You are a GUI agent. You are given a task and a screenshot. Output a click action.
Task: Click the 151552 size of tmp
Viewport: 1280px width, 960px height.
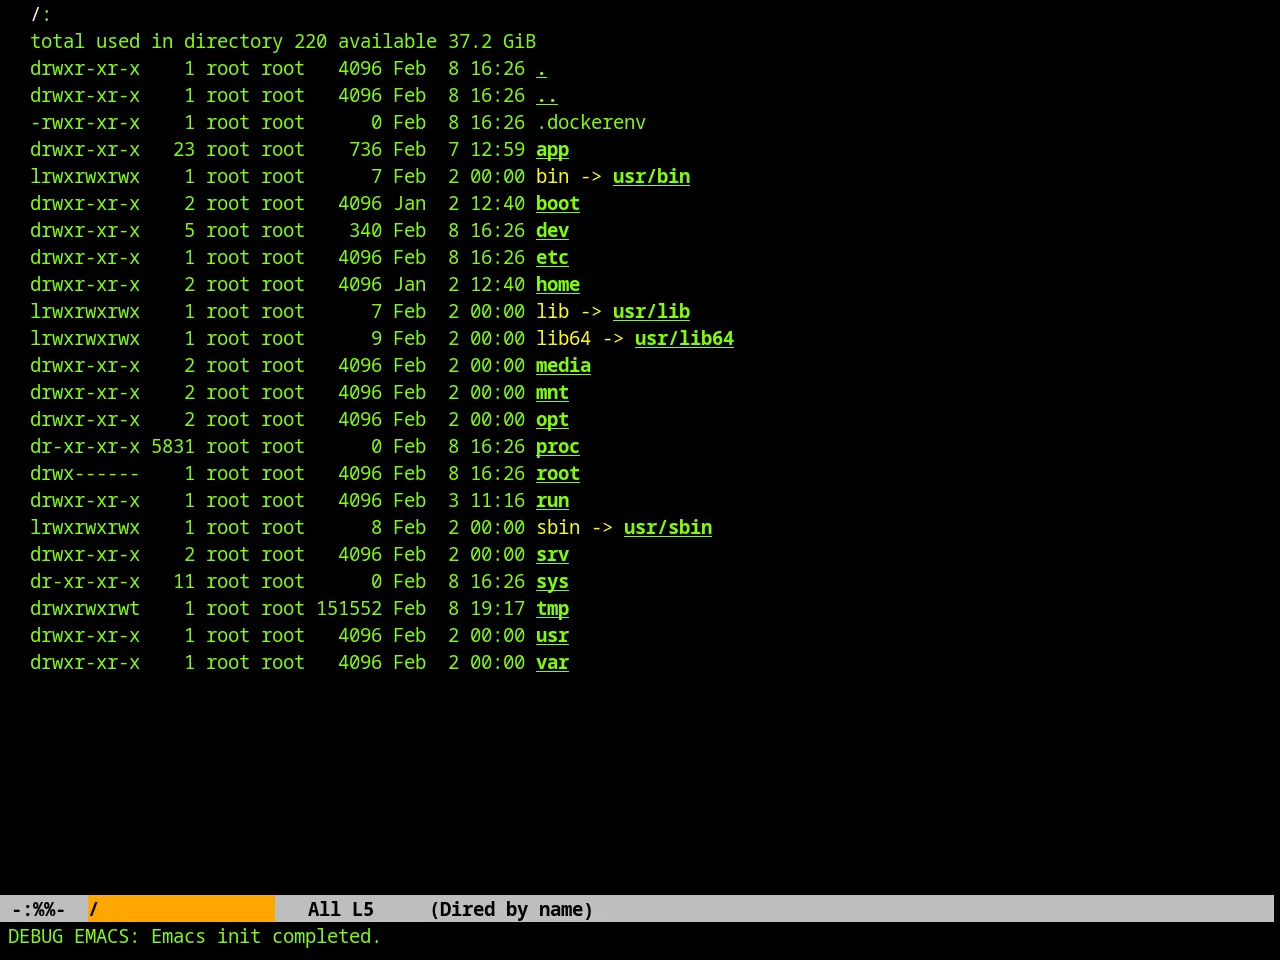tap(349, 609)
